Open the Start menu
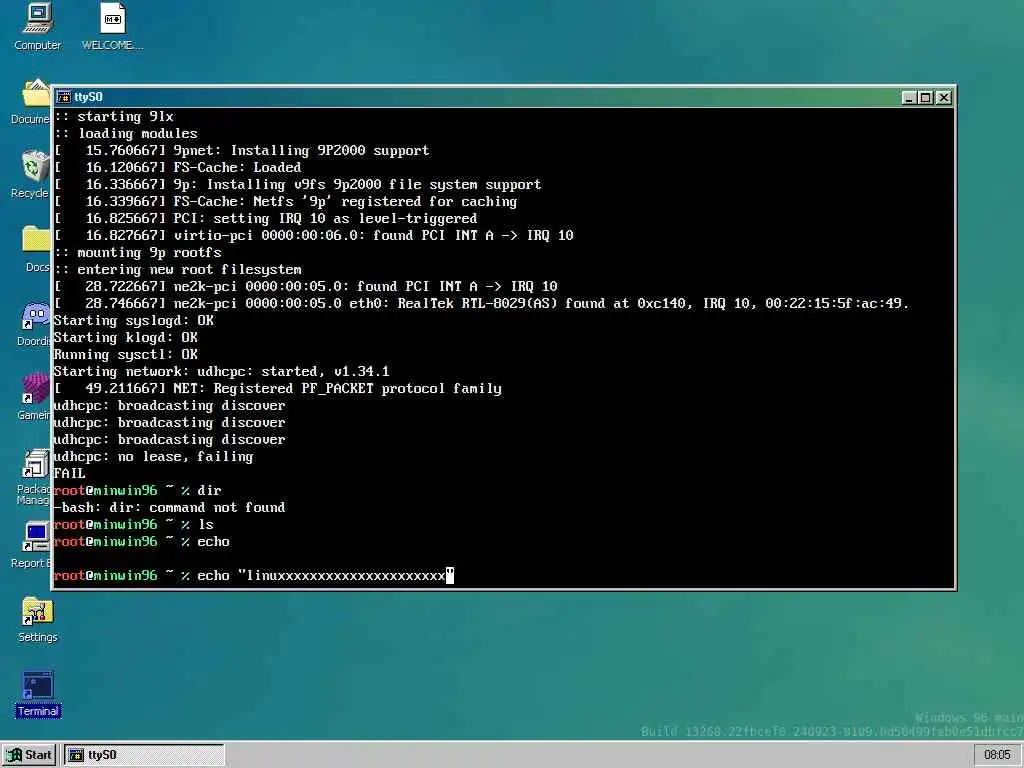Image resolution: width=1024 pixels, height=768 pixels. point(30,755)
